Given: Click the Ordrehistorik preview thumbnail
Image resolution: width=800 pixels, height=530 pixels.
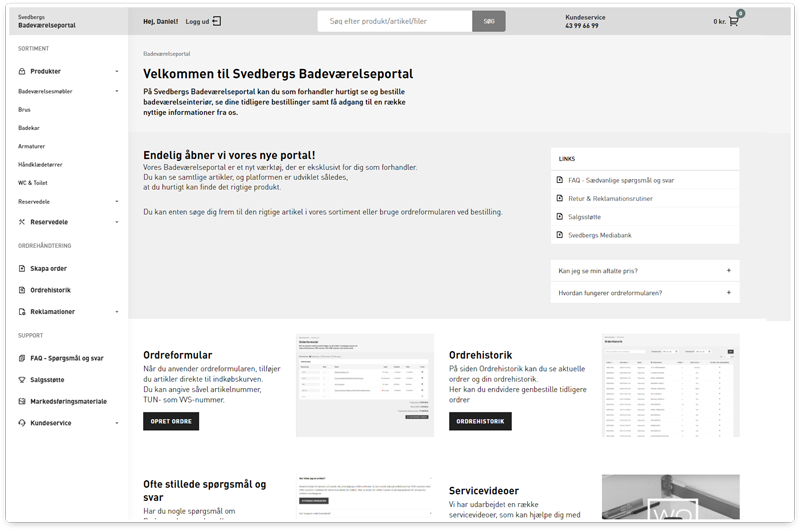Looking at the screenshot, I should click(670, 385).
